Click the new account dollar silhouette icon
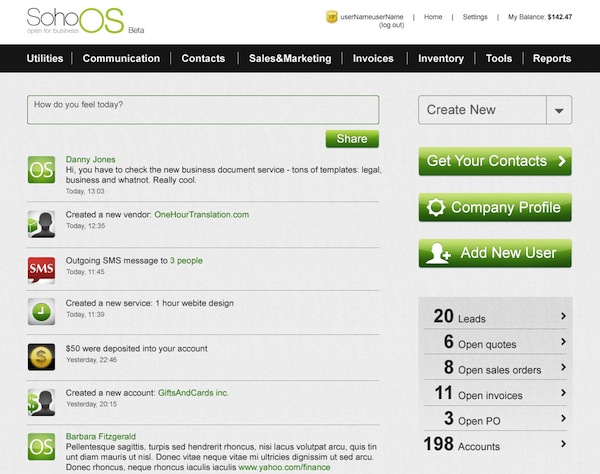Screen dimensions: 600x474 pos(42,402)
